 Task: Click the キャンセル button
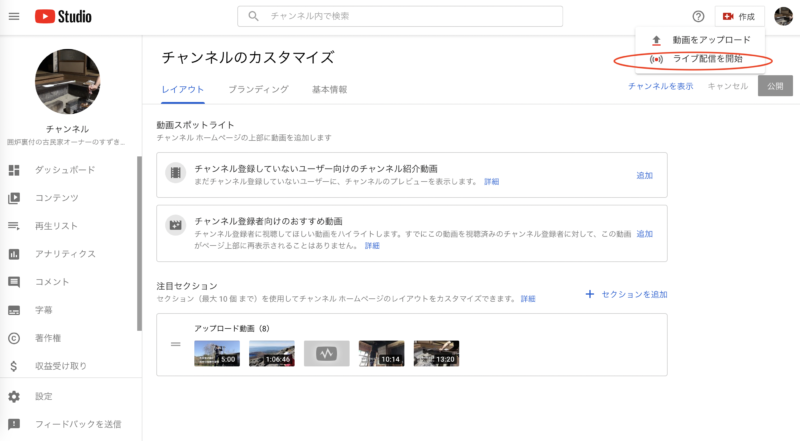728,86
